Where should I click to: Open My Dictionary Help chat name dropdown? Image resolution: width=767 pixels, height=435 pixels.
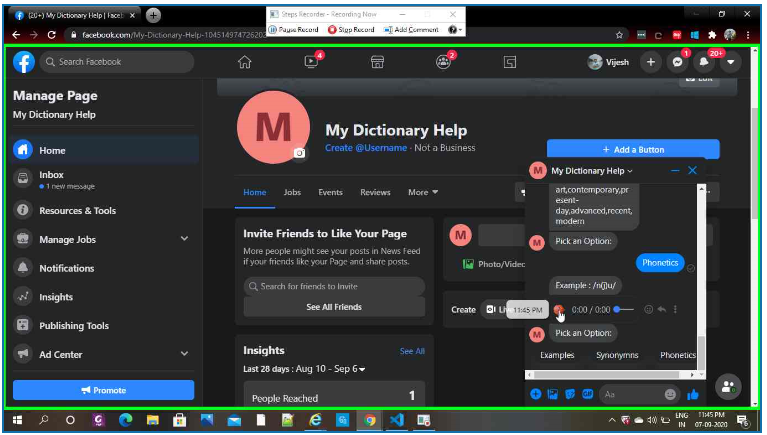tap(592, 171)
